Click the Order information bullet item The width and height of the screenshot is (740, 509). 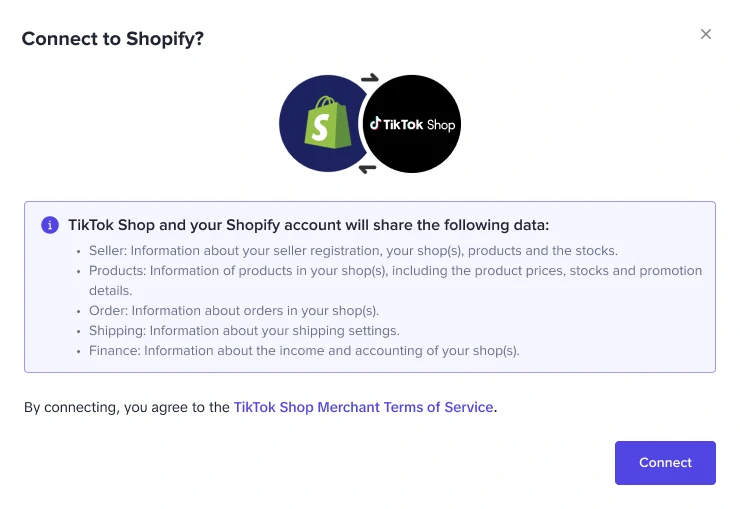pyautogui.click(x=233, y=310)
